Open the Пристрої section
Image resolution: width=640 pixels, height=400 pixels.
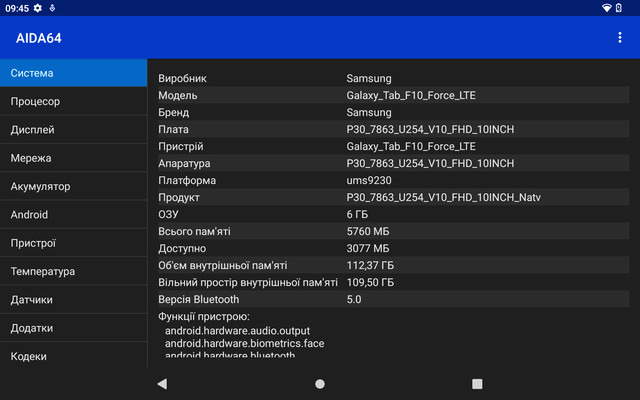(x=73, y=243)
